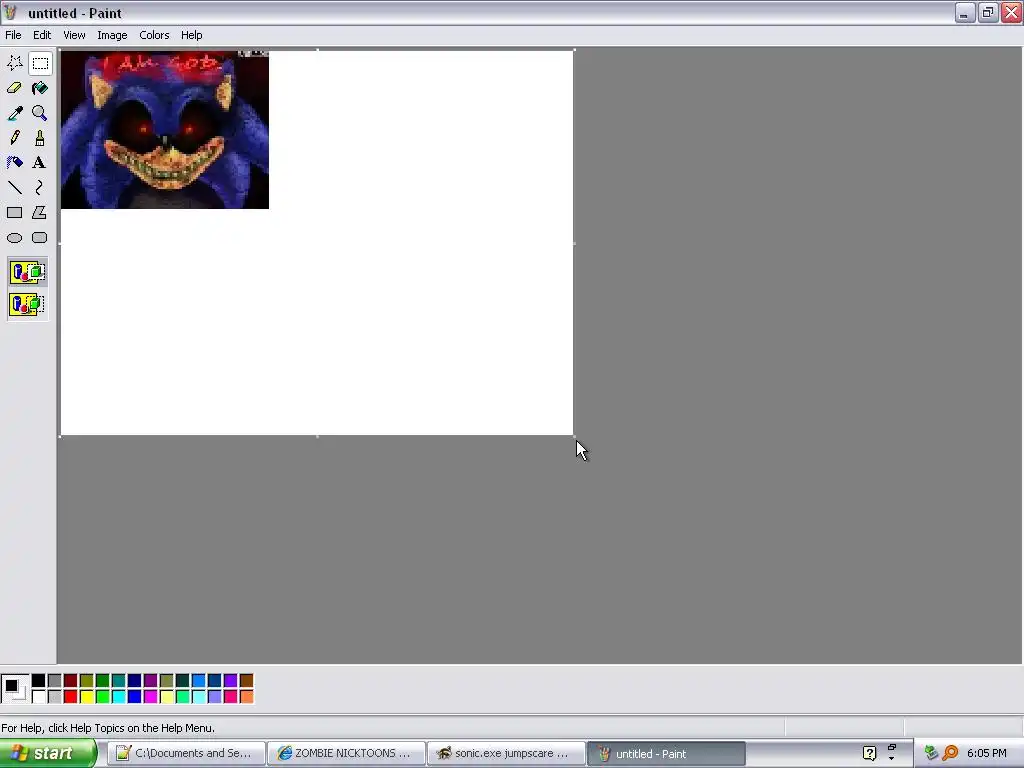1024x768 pixels.
Task: Pick the Fill With Color bucket tool
Action: coord(40,88)
